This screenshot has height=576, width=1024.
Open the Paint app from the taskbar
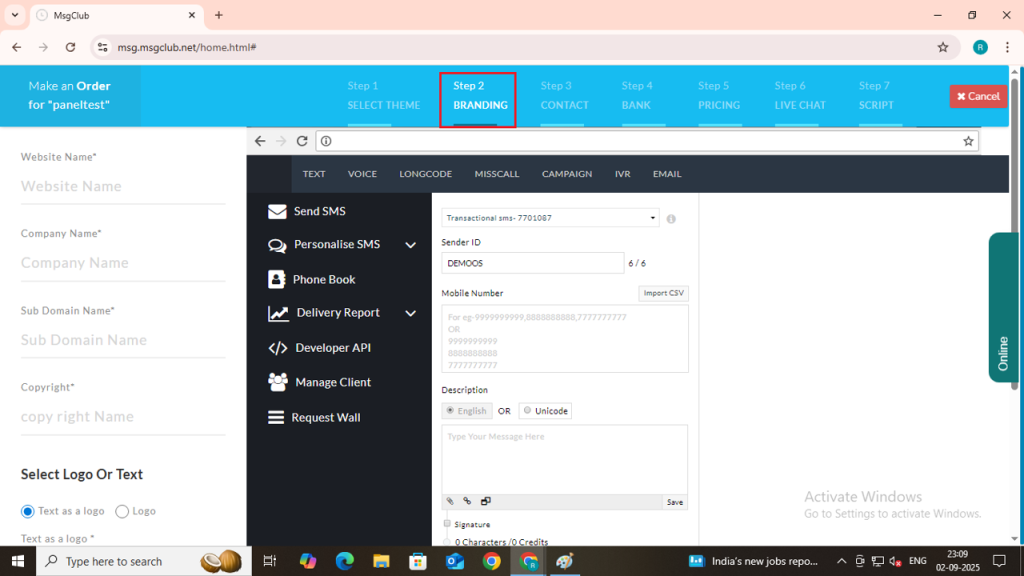(565, 561)
